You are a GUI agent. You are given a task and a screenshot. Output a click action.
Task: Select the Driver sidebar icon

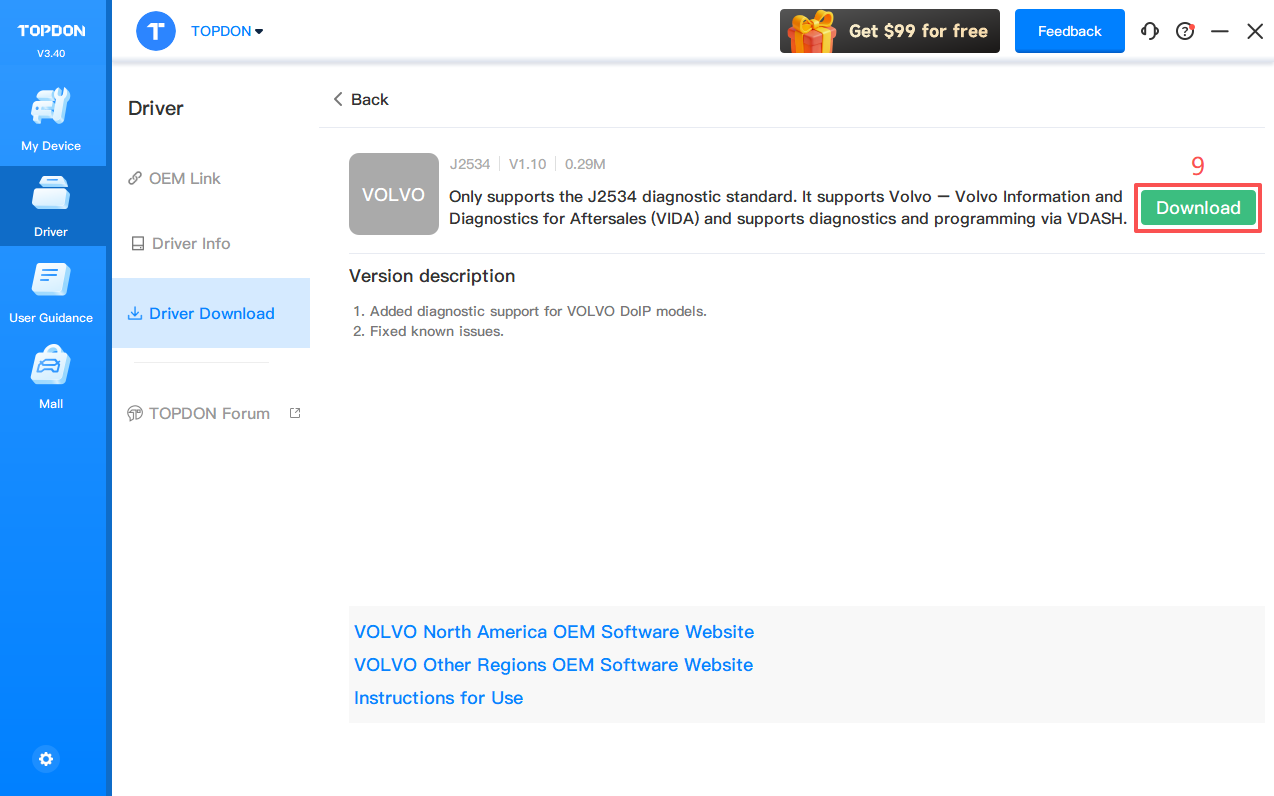pos(51,206)
